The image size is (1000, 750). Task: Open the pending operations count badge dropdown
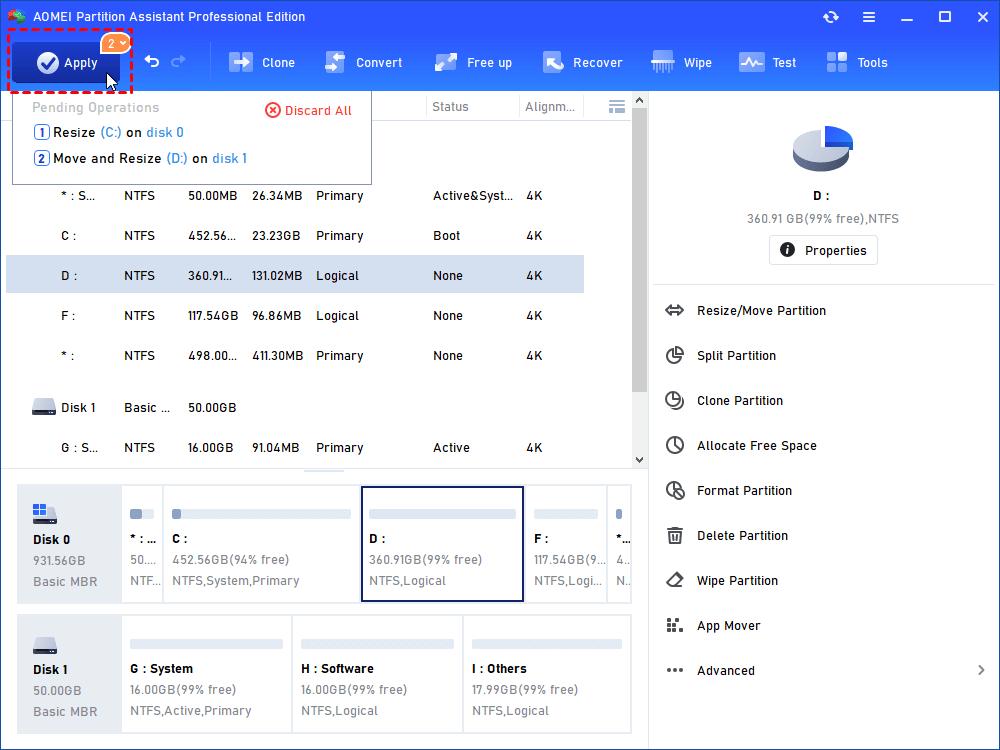(x=115, y=43)
